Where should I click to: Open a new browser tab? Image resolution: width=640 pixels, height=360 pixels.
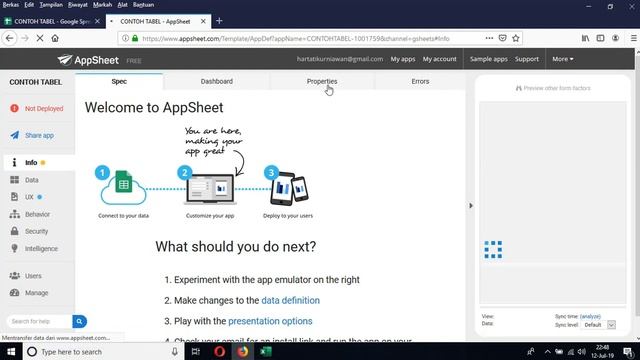pyautogui.click(x=219, y=21)
